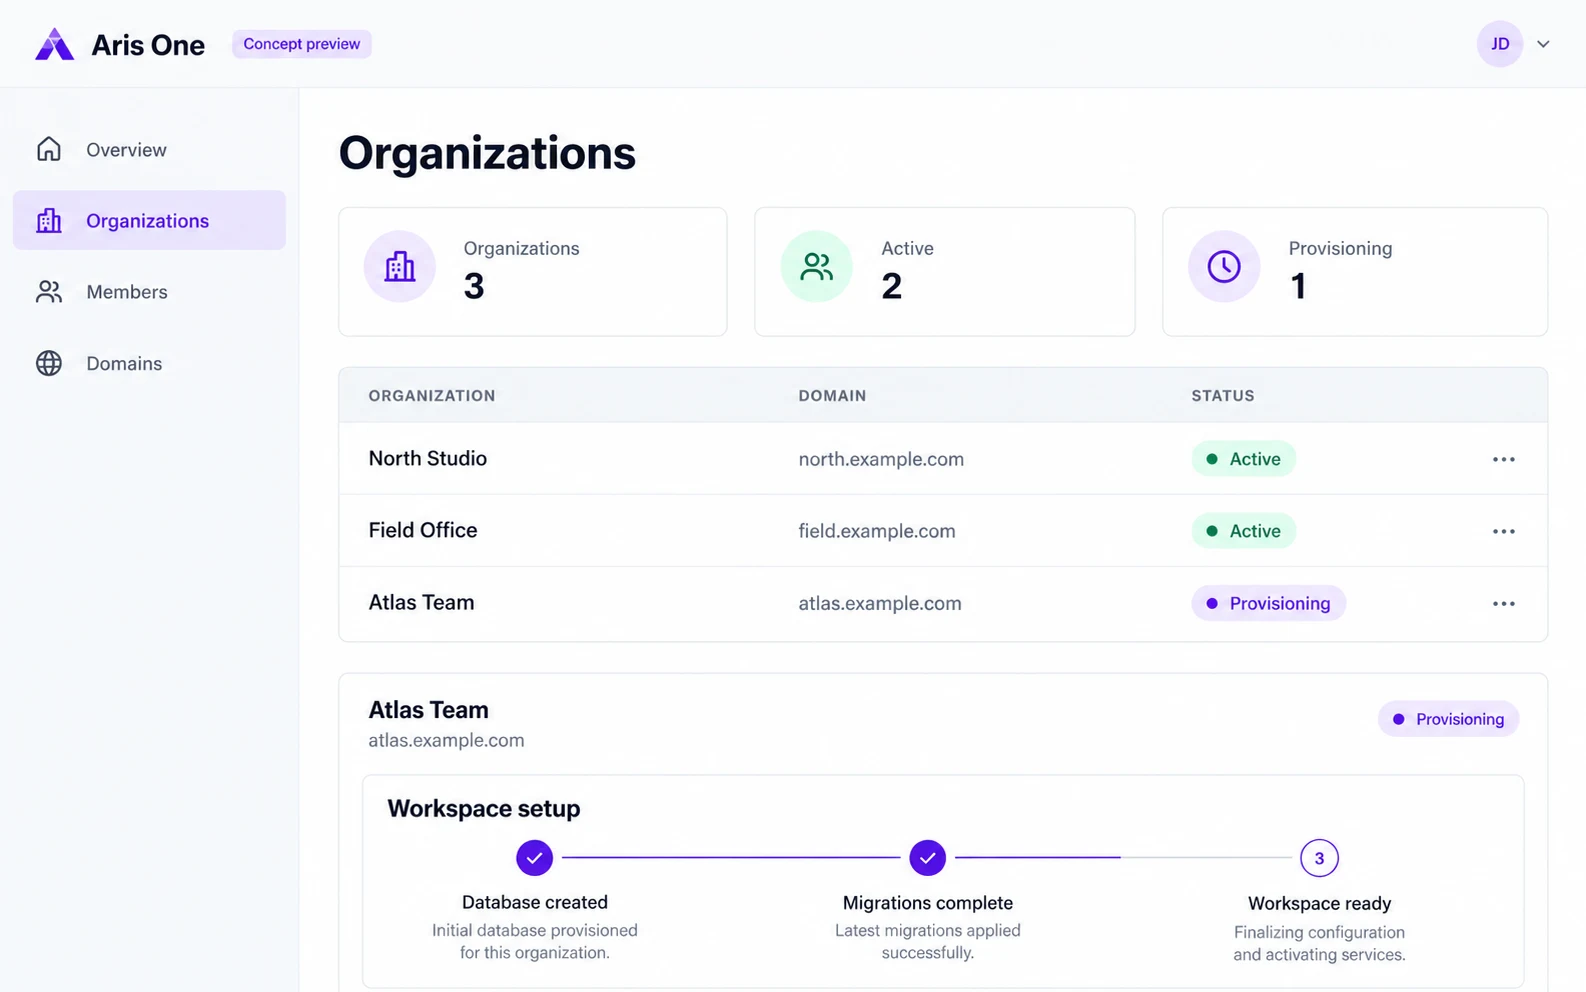Viewport: 1586px width, 992px height.
Task: Click the Provisioning badge in Atlas Team table row
Action: point(1268,603)
